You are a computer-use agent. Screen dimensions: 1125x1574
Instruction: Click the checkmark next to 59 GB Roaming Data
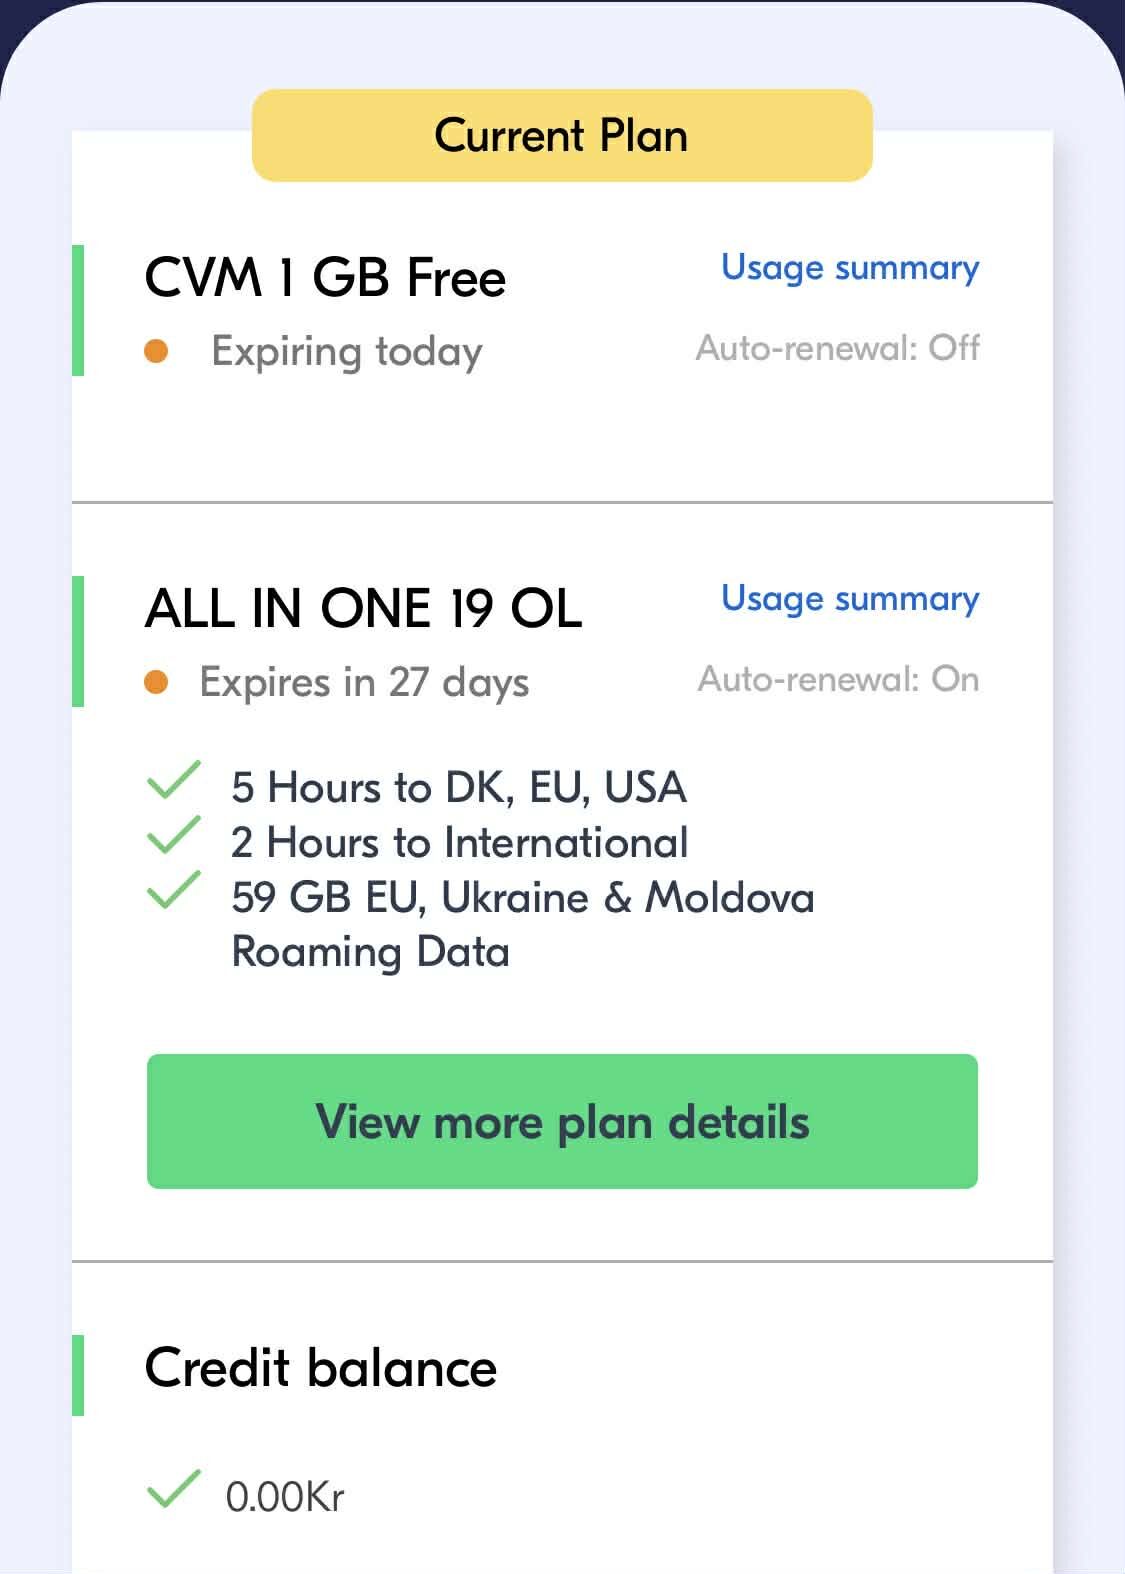coord(174,890)
